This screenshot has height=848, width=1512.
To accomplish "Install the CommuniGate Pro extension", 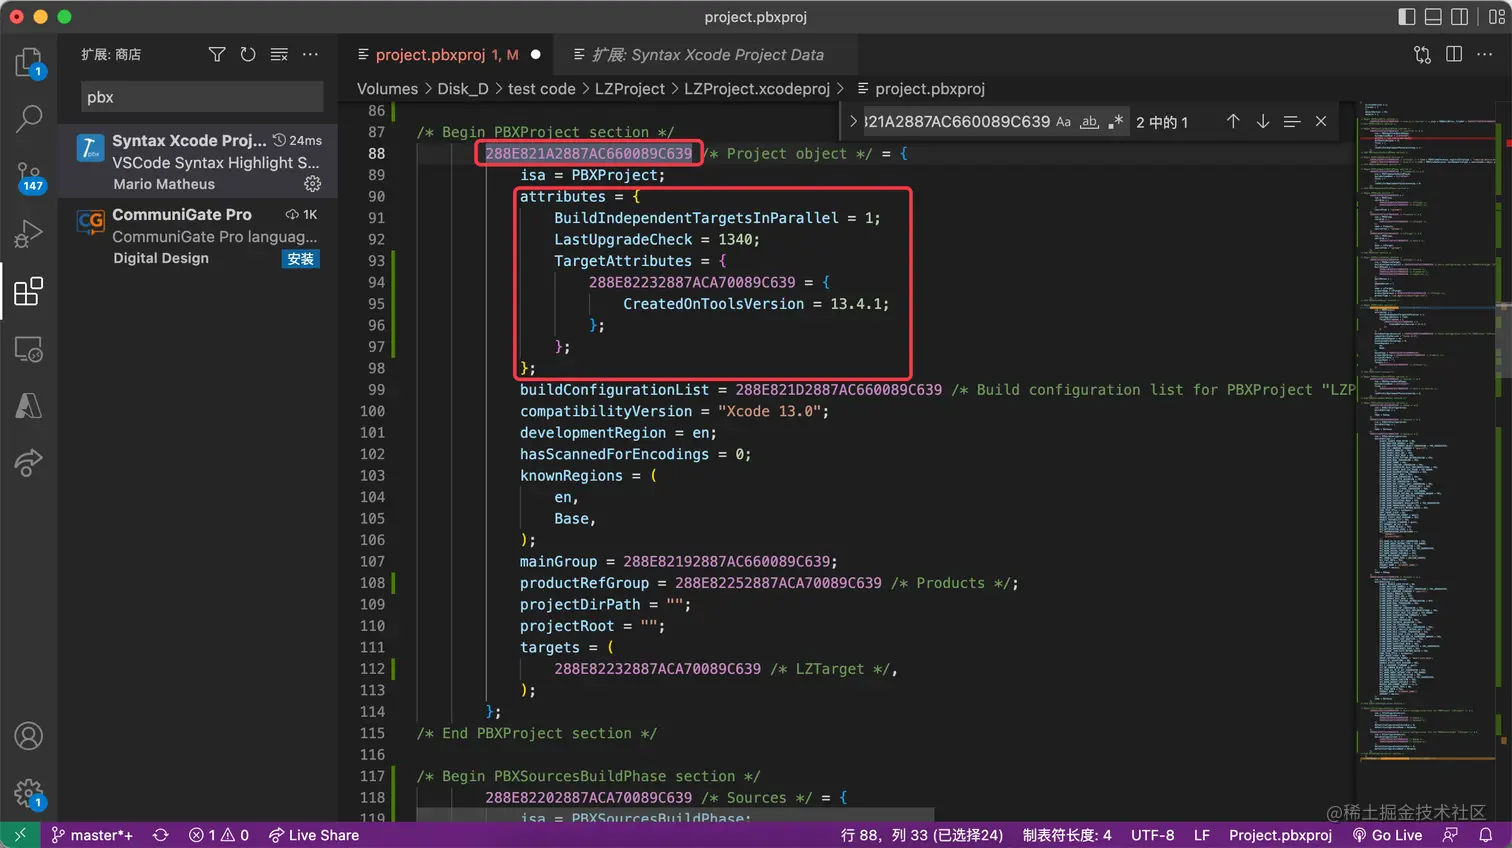I will (x=301, y=259).
